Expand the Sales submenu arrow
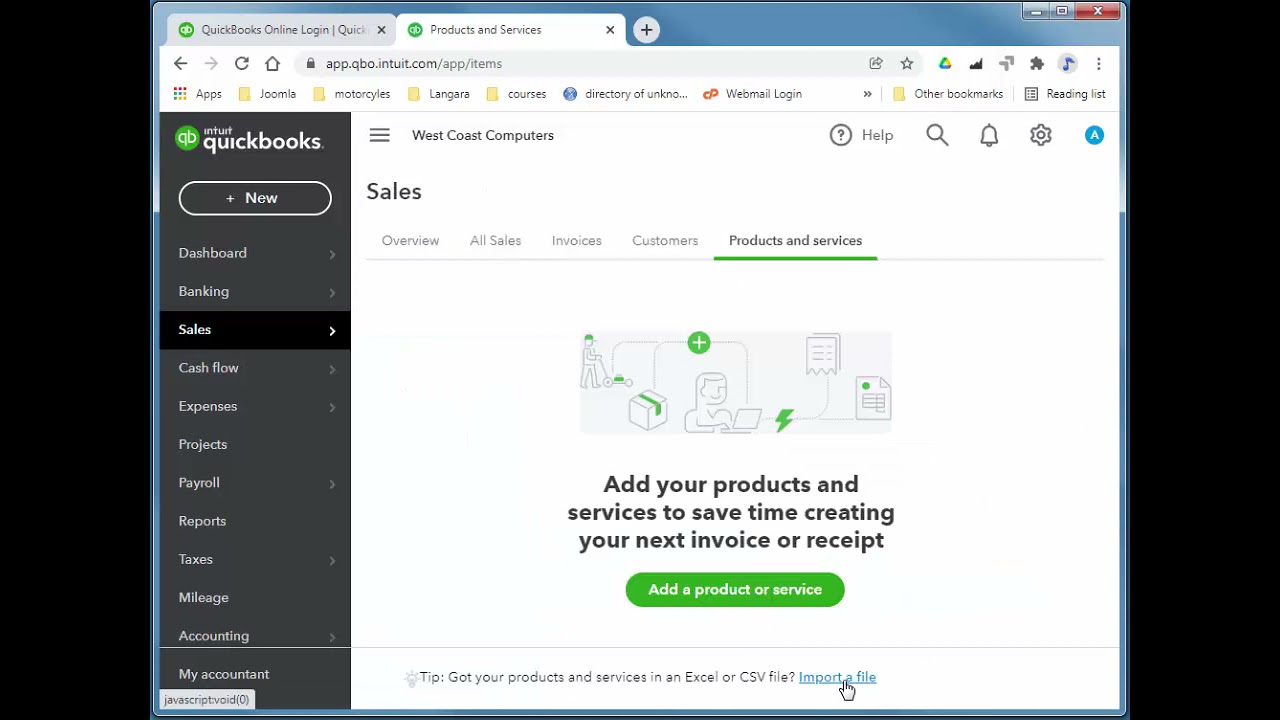Screen dimensions: 1280x720 [x=332, y=330]
